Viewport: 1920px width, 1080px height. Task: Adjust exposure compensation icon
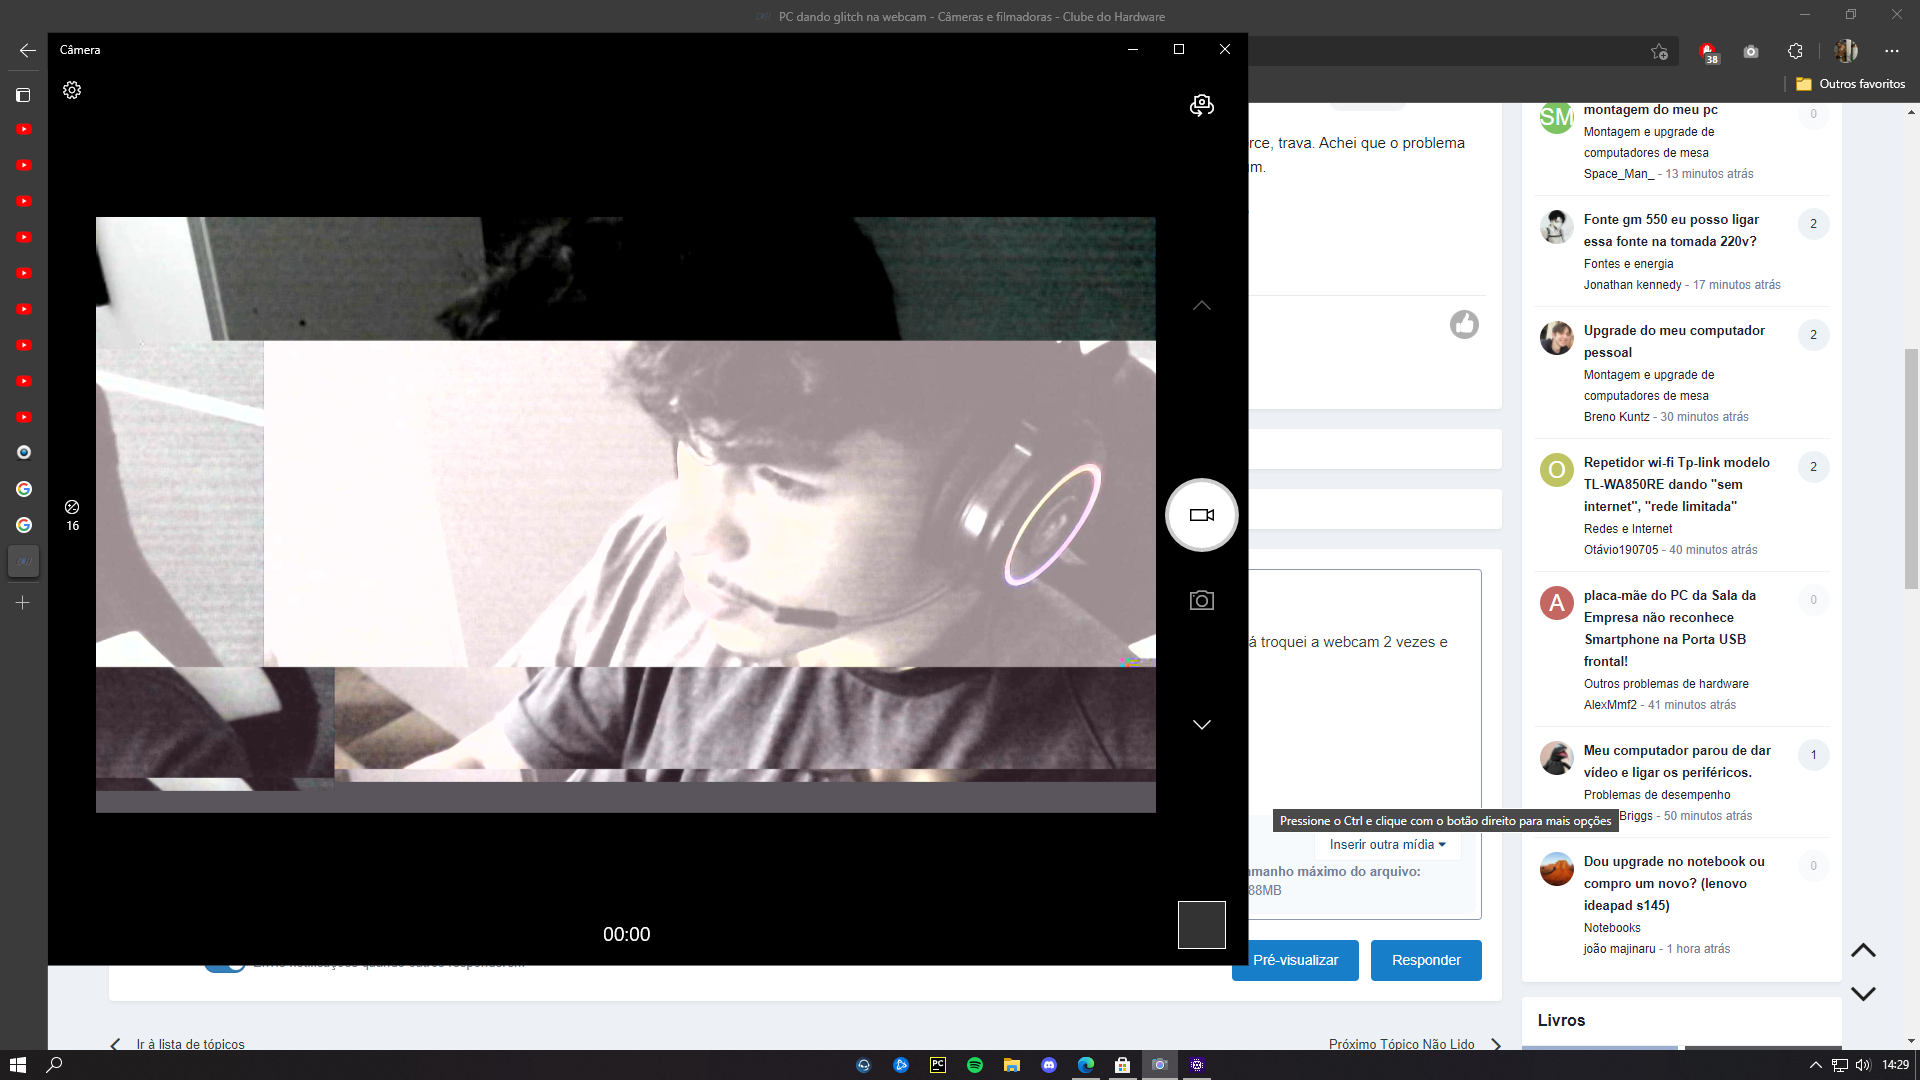coord(72,515)
